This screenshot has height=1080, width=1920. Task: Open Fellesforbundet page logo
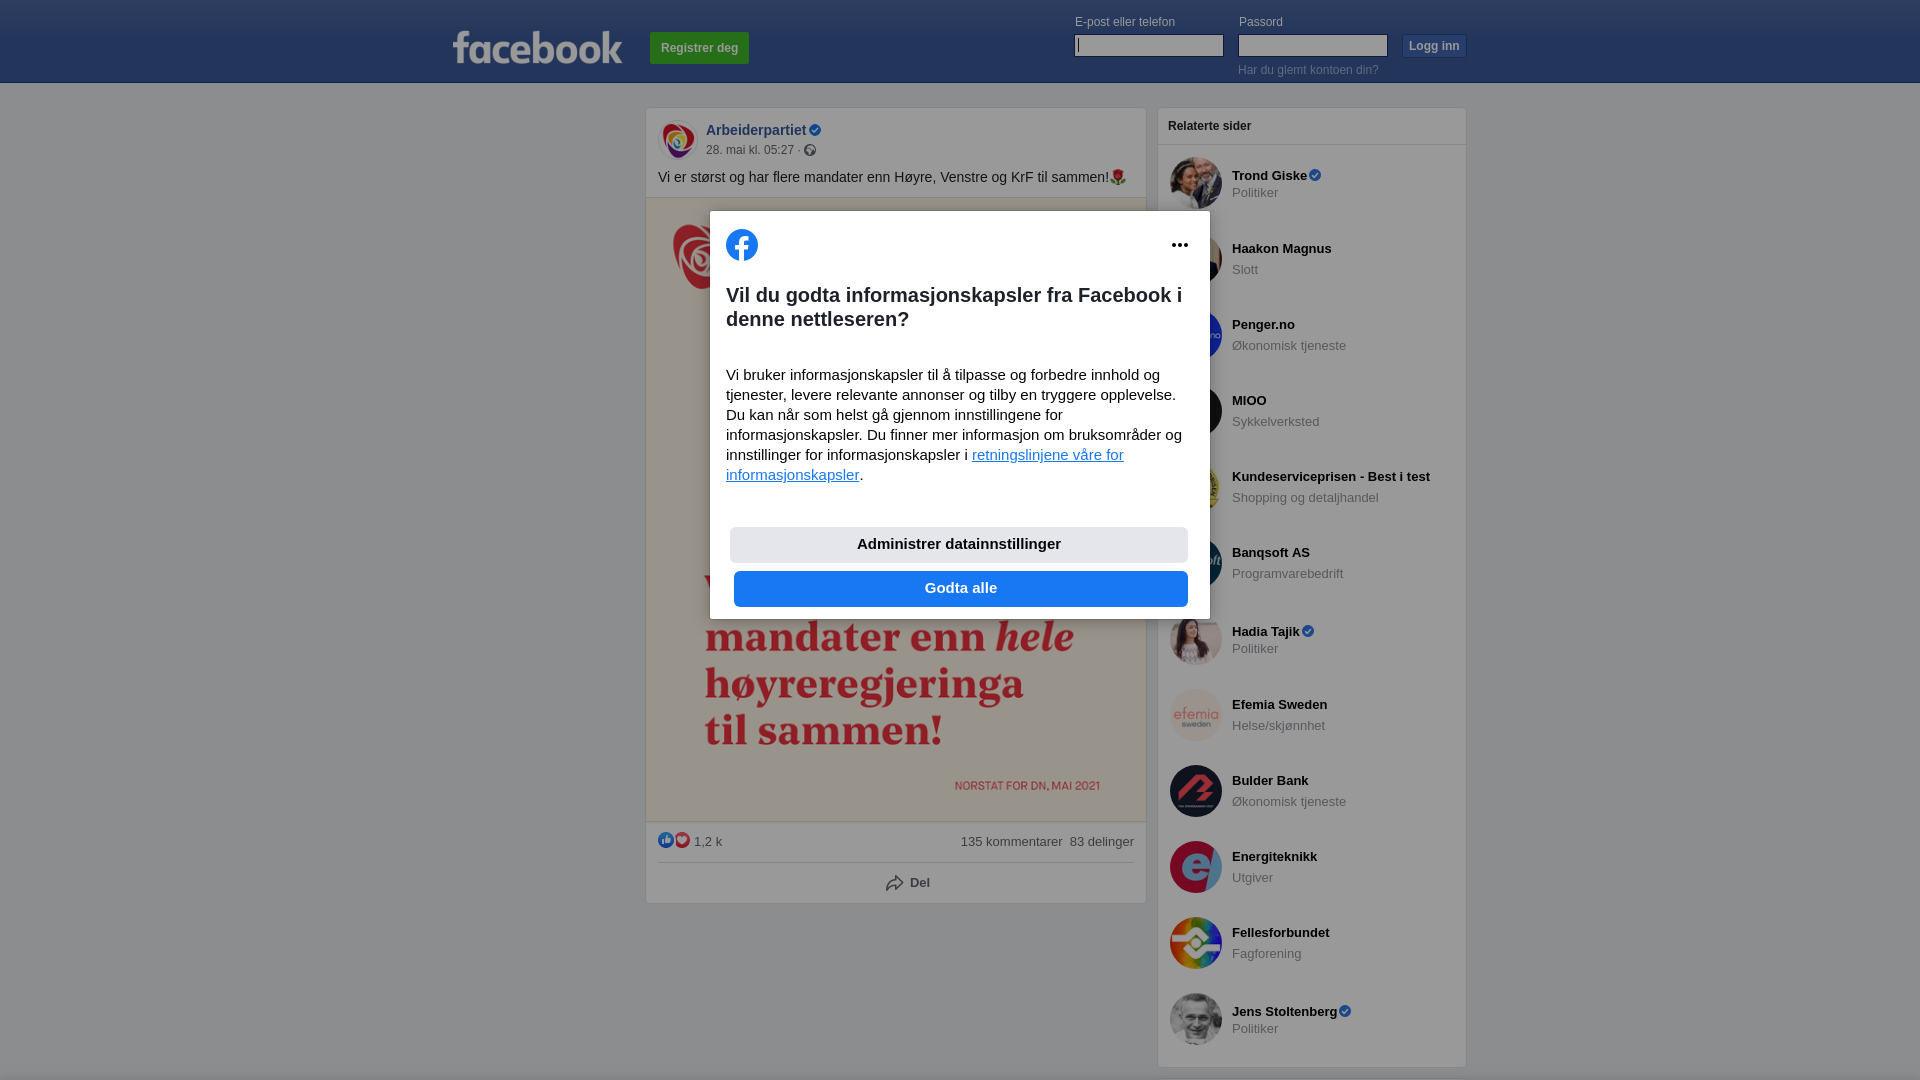[1196, 943]
